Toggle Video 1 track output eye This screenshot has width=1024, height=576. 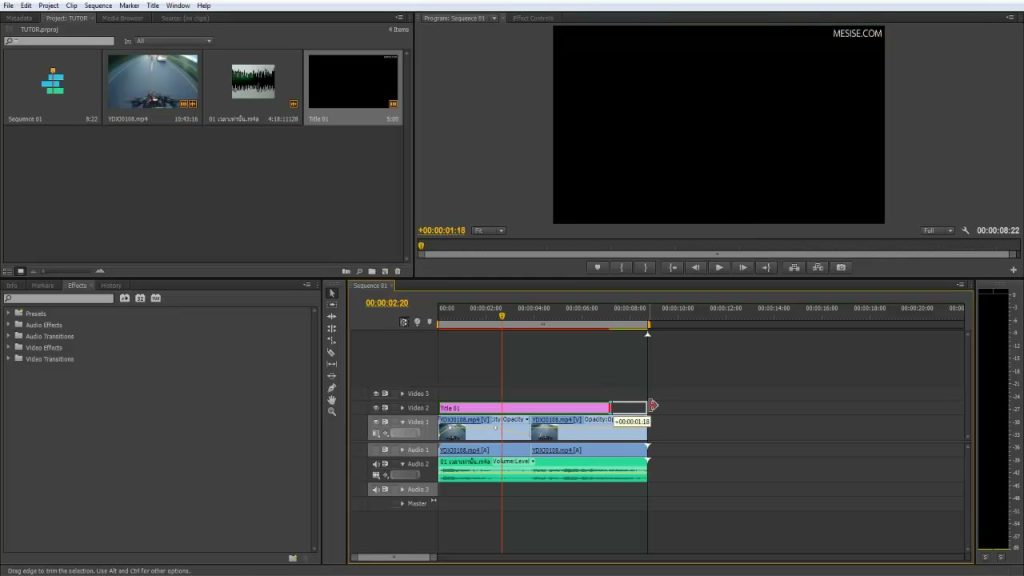[376, 422]
